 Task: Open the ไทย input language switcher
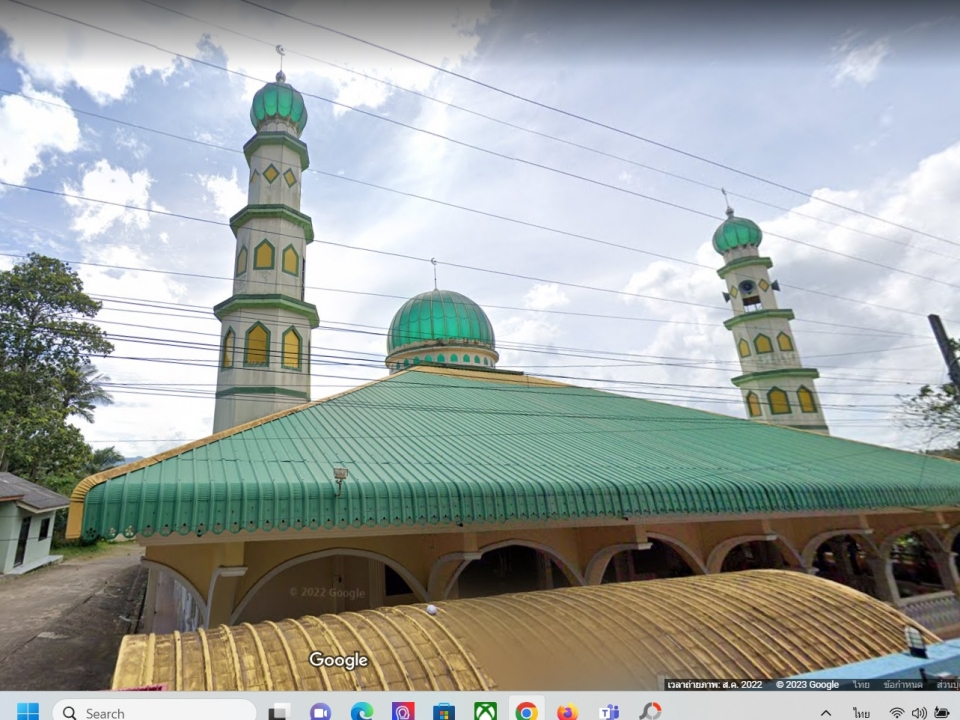pyautogui.click(x=861, y=713)
